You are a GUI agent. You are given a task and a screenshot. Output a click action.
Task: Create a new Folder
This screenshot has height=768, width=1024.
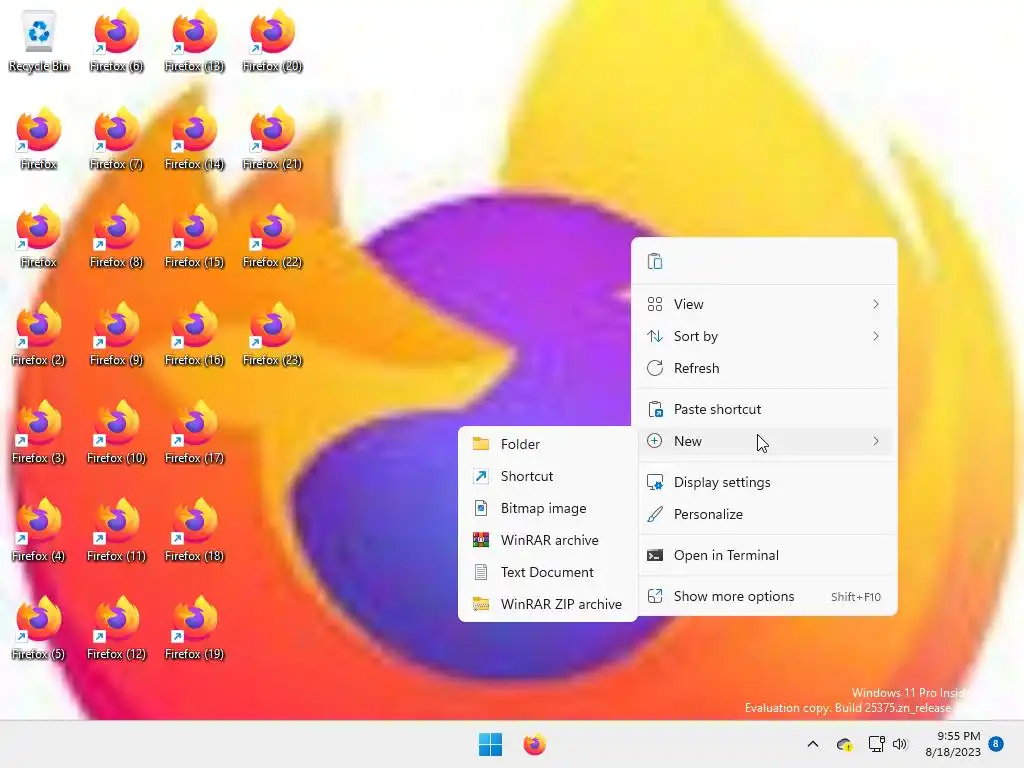click(548, 444)
